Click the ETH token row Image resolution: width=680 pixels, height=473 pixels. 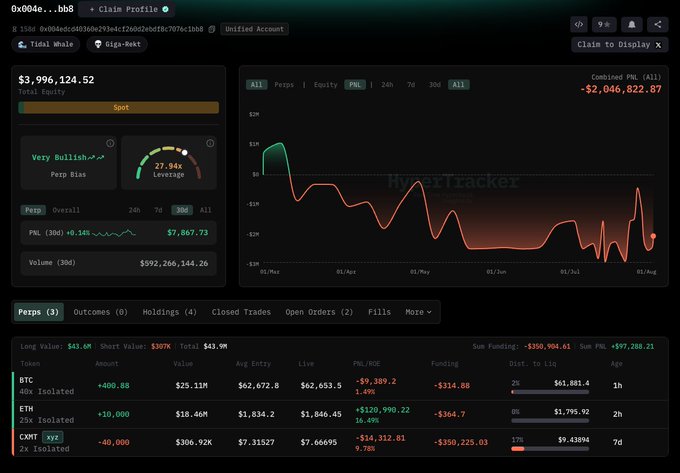click(x=340, y=414)
